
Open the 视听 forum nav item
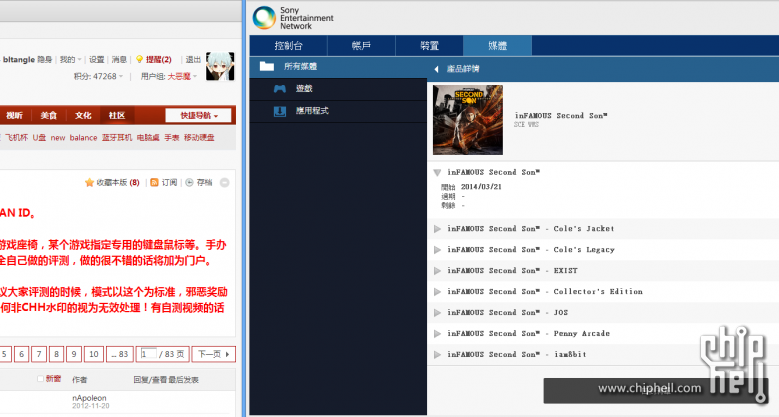point(14,115)
